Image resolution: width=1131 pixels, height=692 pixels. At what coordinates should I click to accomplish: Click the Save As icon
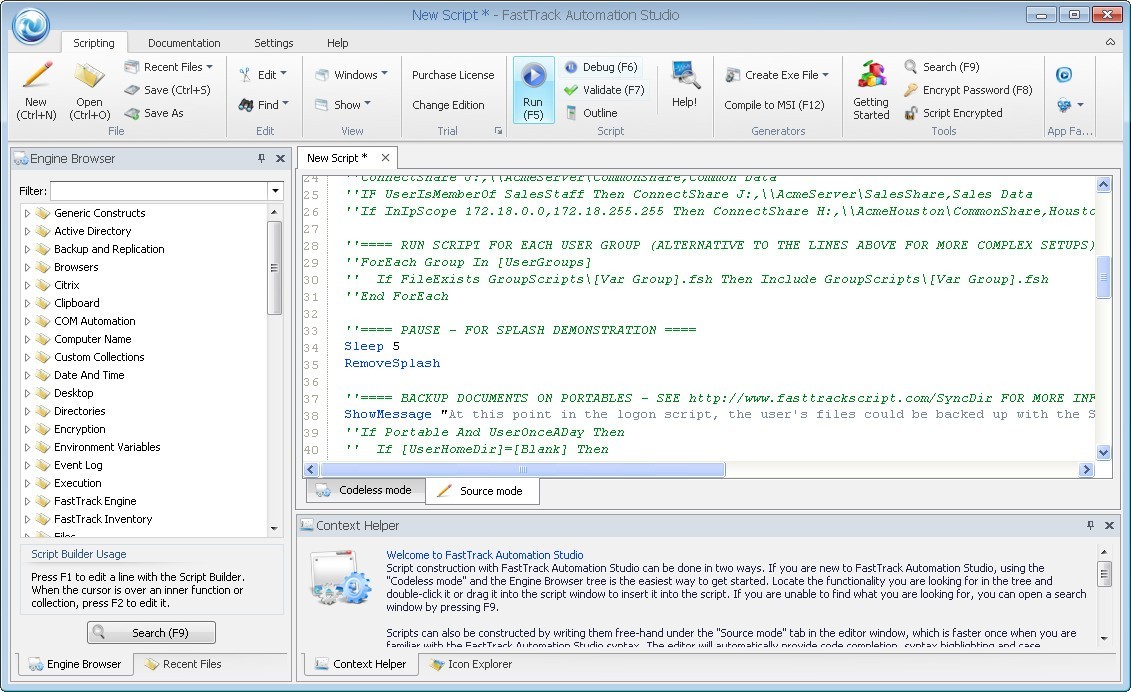pos(131,113)
